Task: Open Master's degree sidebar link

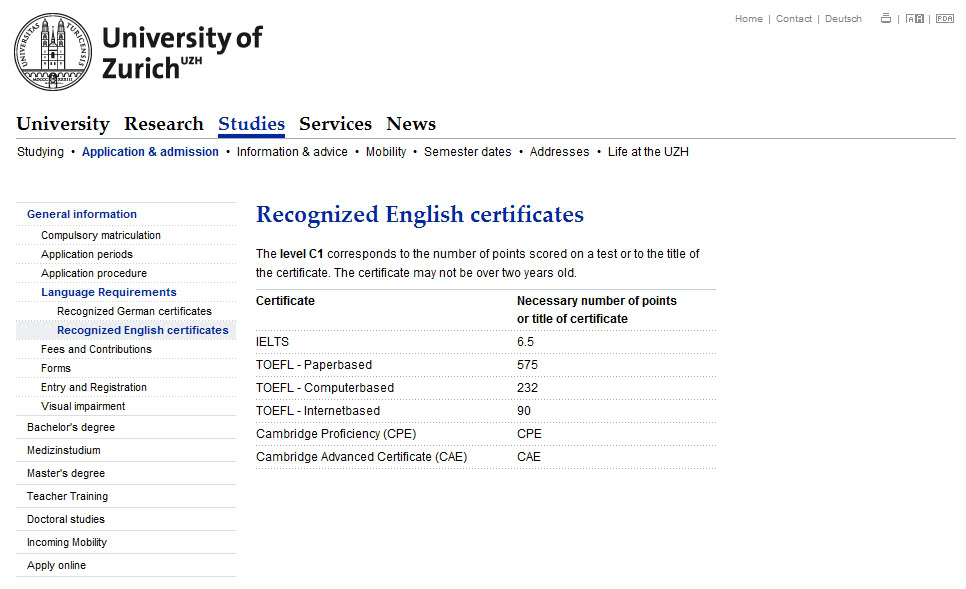Action: (x=66, y=473)
